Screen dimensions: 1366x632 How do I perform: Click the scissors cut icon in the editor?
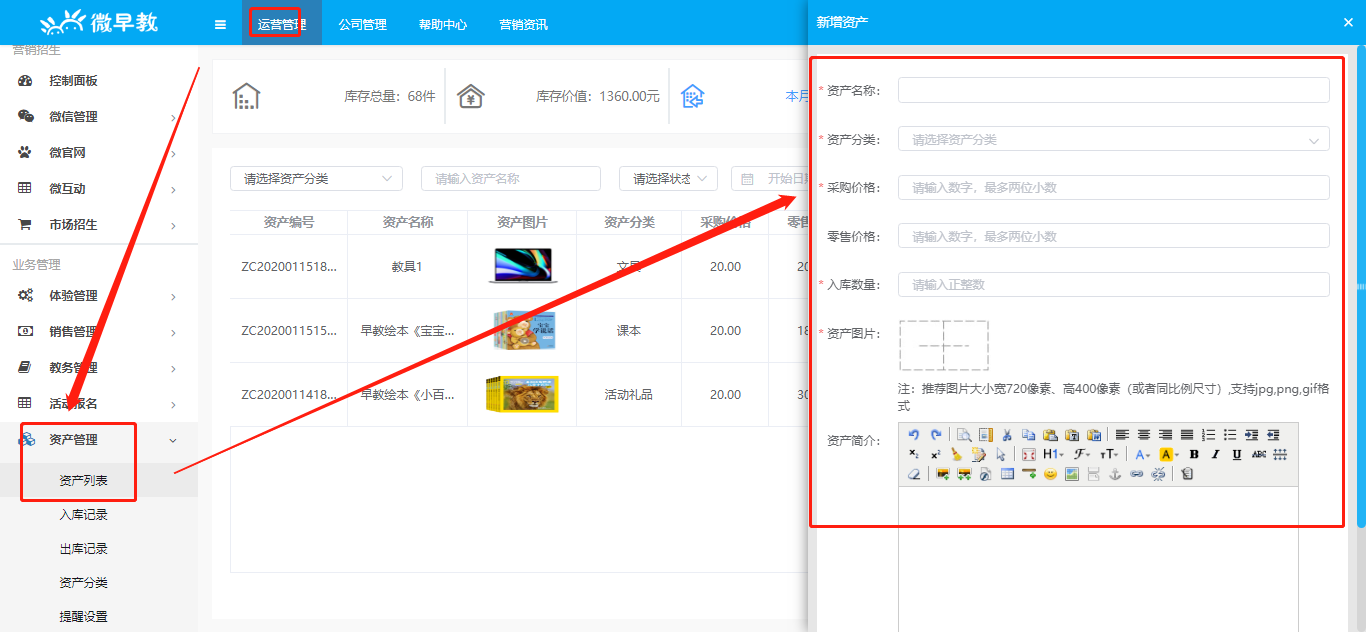1007,435
